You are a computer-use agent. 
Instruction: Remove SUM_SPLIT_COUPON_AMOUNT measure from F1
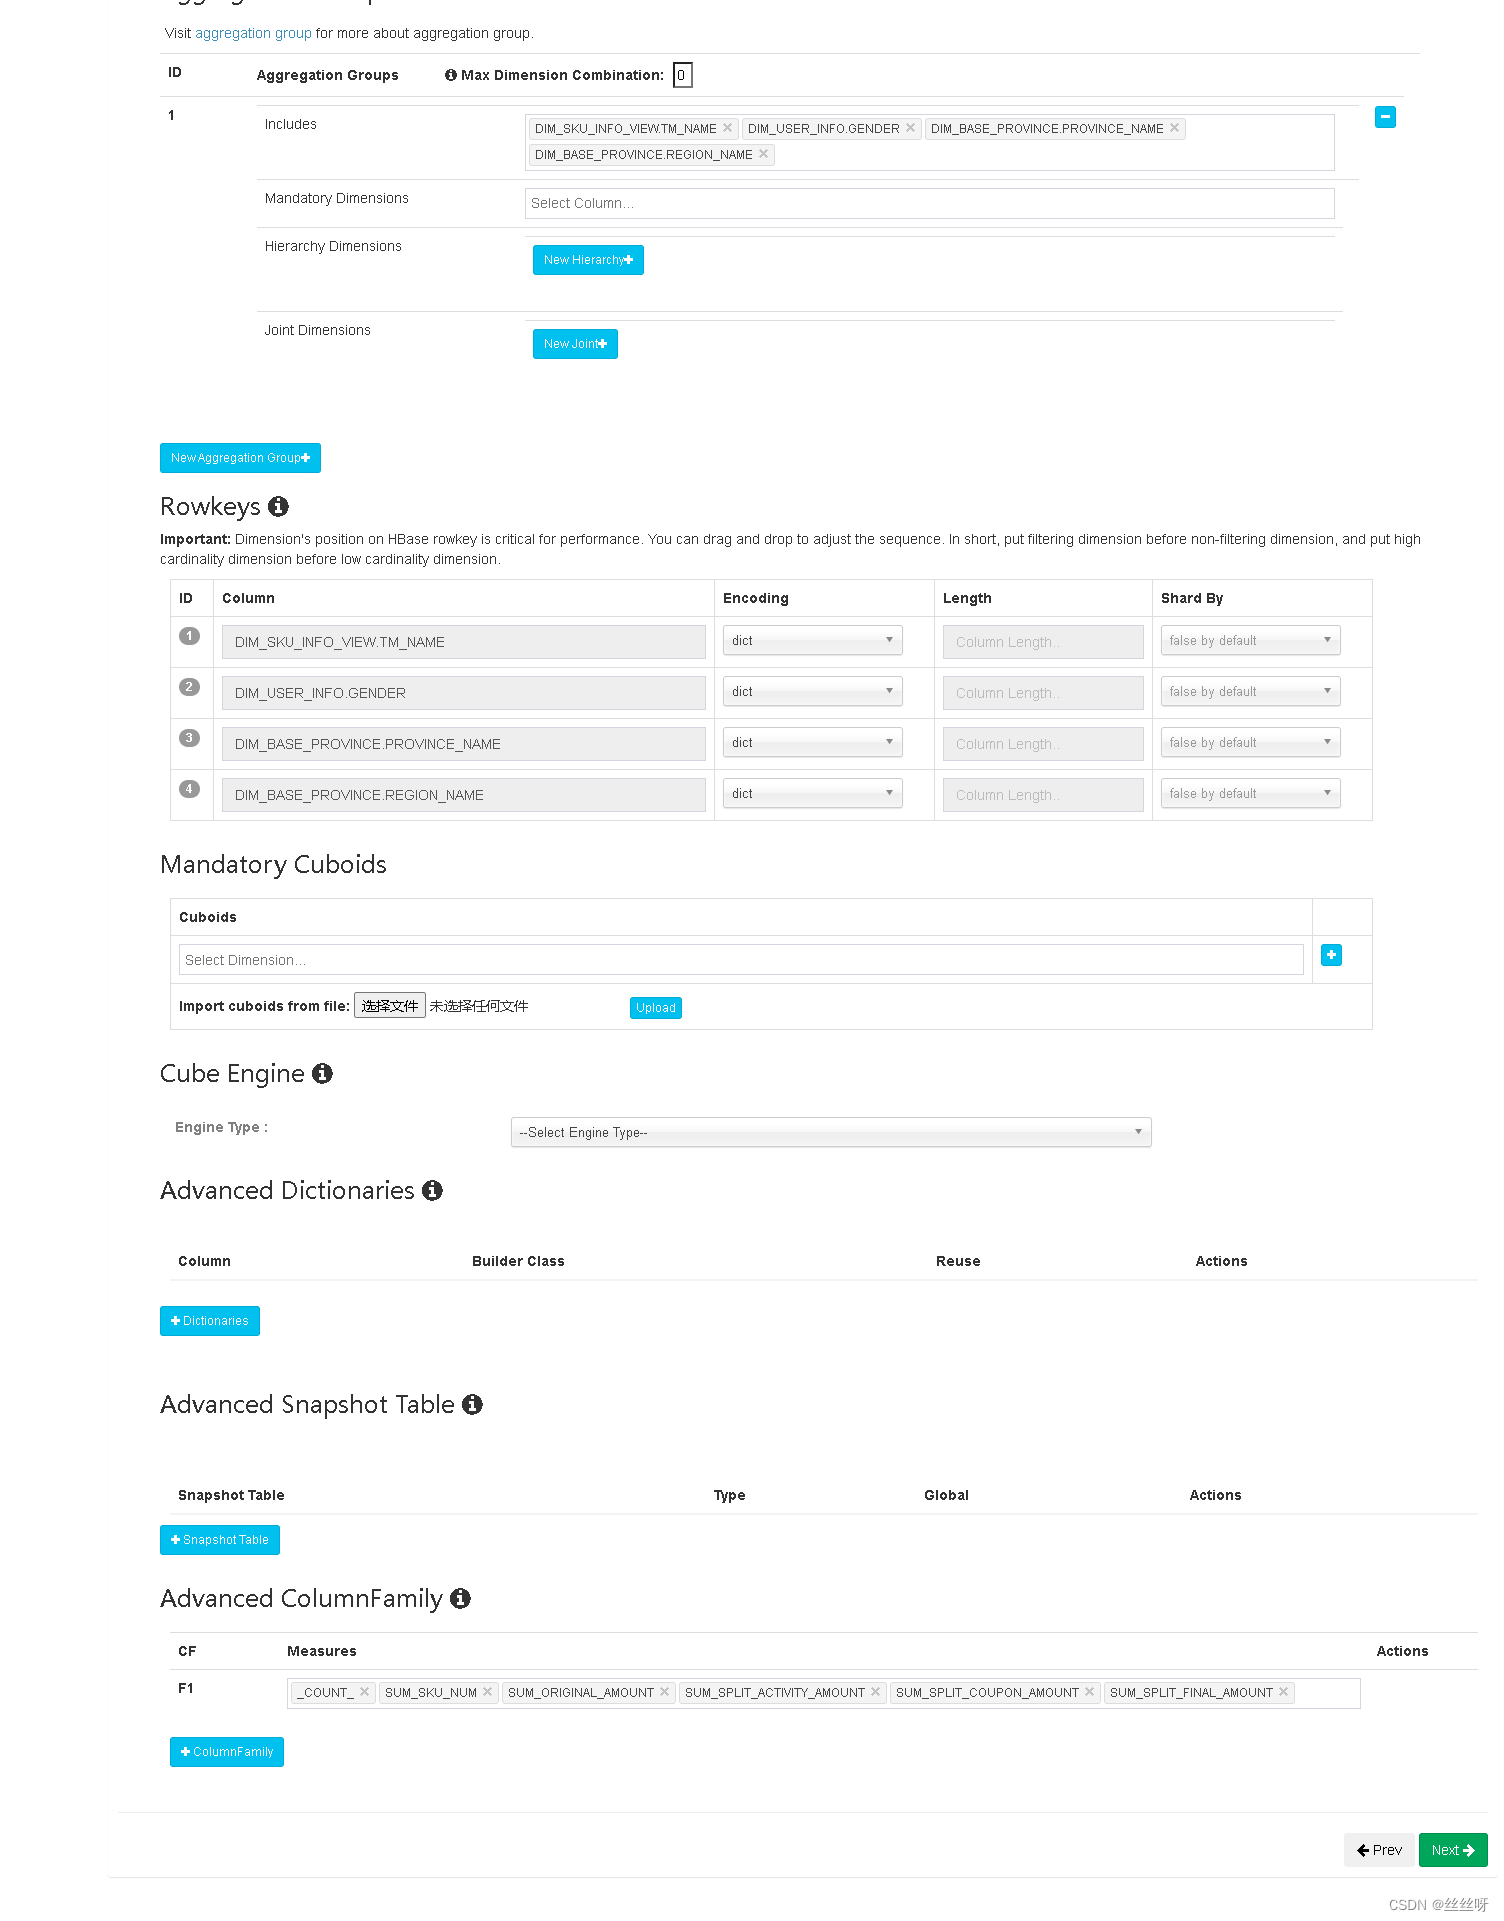1090,1692
